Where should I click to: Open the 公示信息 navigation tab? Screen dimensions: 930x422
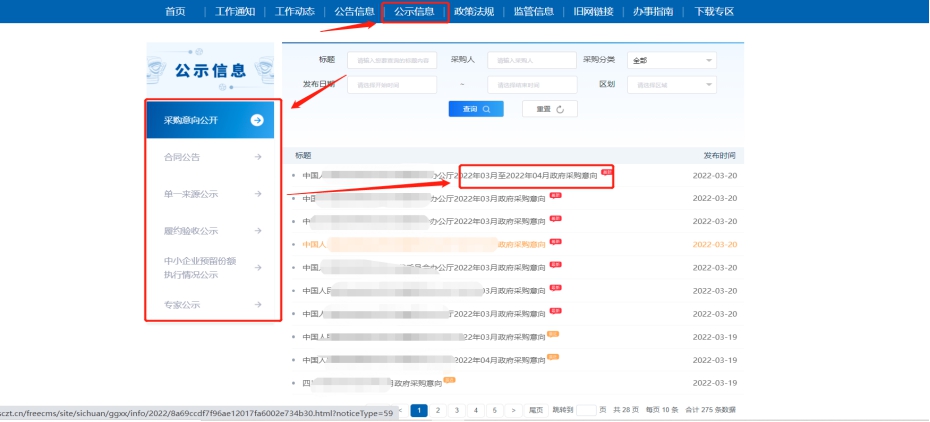(x=414, y=11)
